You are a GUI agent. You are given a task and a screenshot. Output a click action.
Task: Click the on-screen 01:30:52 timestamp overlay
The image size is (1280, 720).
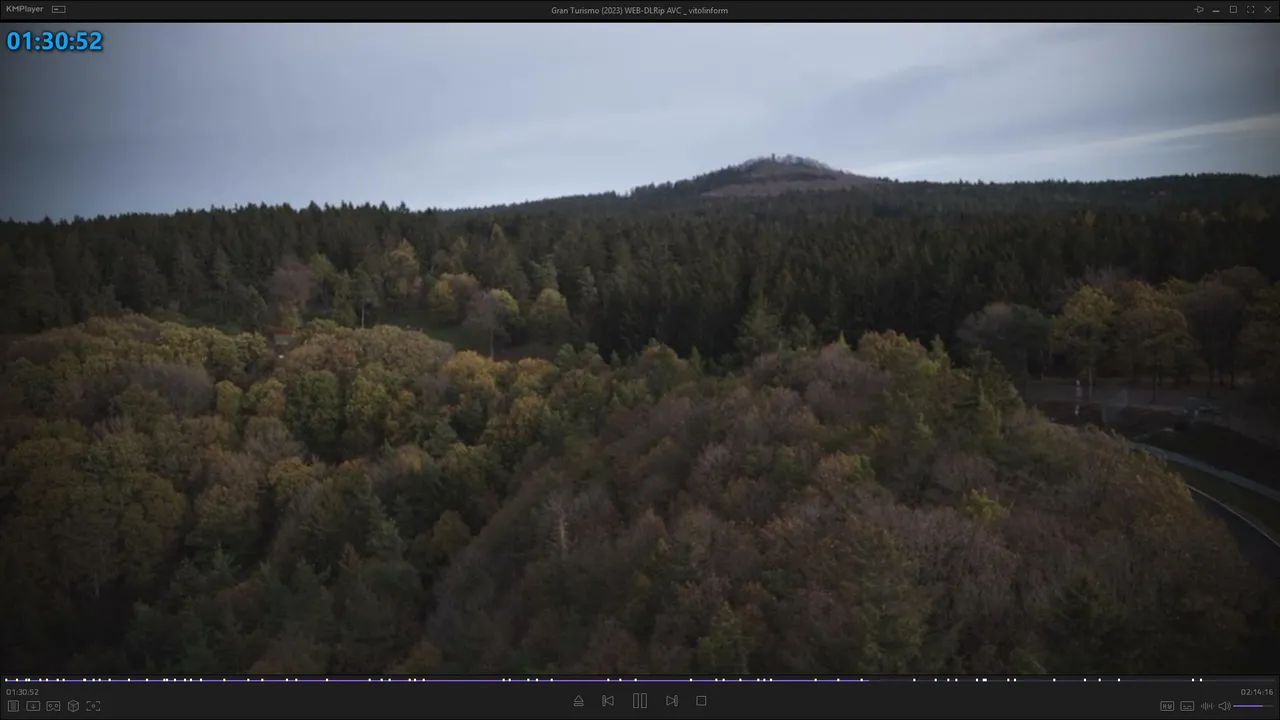pos(55,41)
